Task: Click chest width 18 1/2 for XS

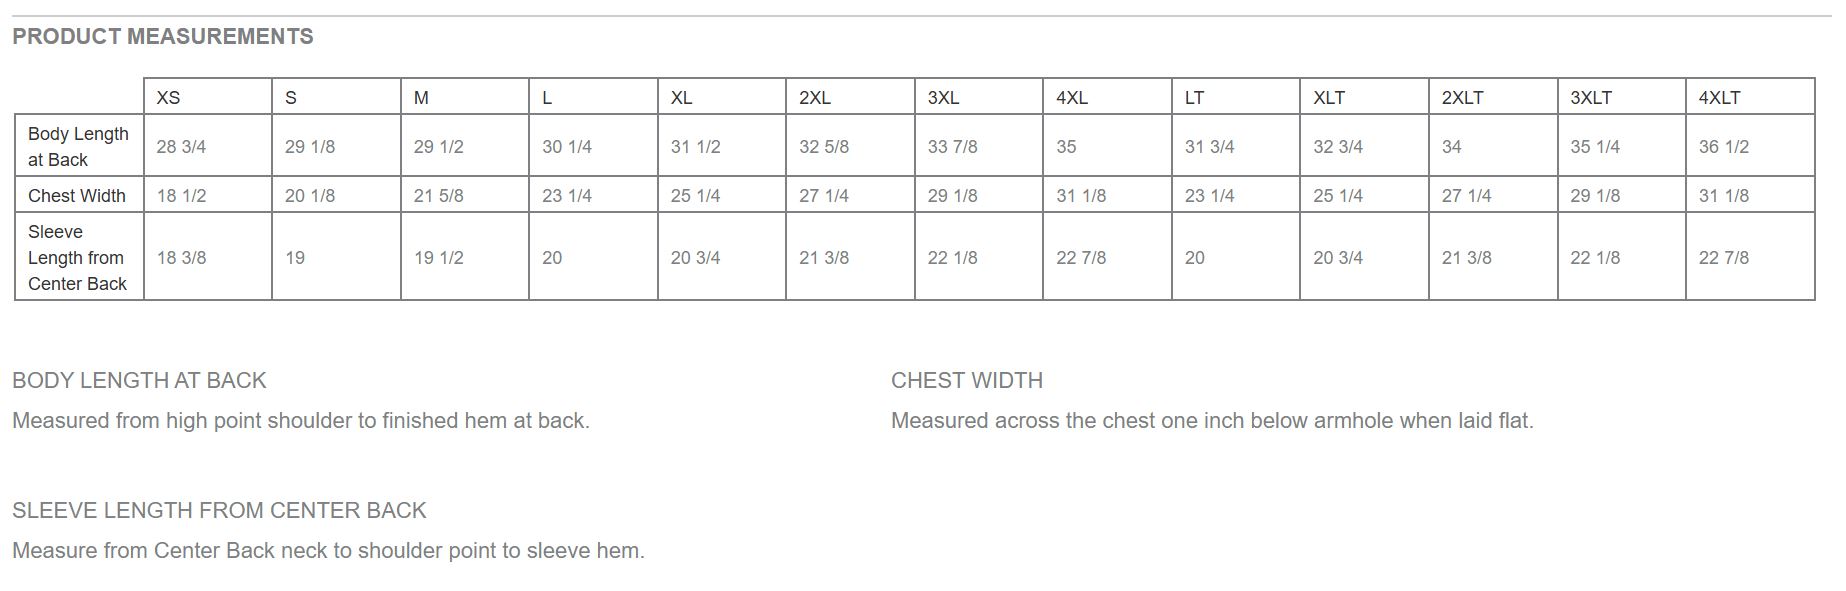Action: (x=208, y=195)
